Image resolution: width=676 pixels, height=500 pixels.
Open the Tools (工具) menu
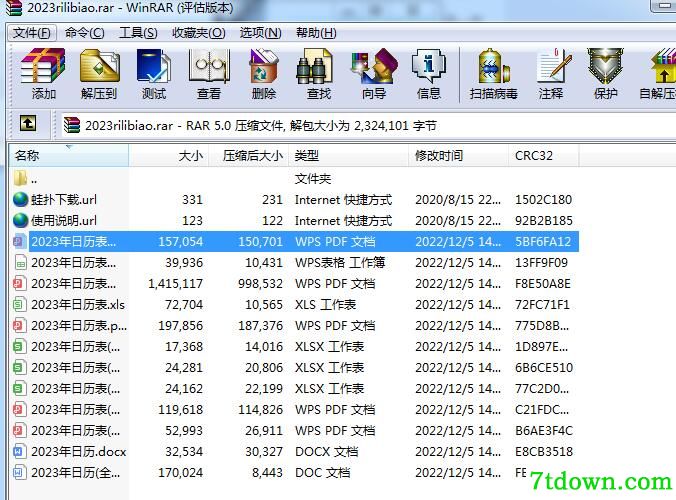click(138, 33)
